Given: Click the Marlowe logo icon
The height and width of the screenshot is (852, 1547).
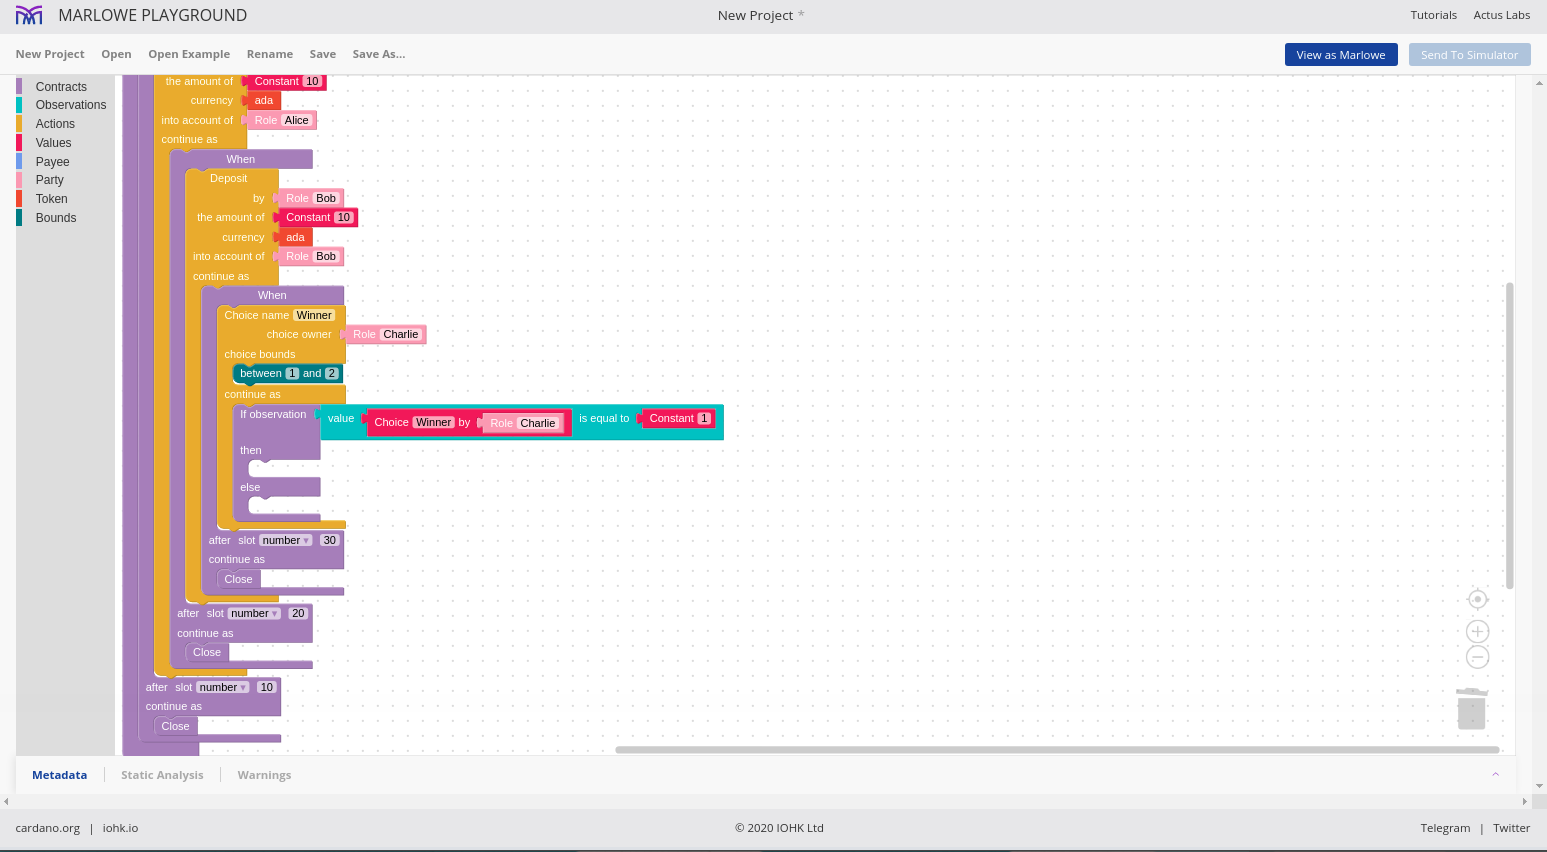Looking at the screenshot, I should (29, 15).
